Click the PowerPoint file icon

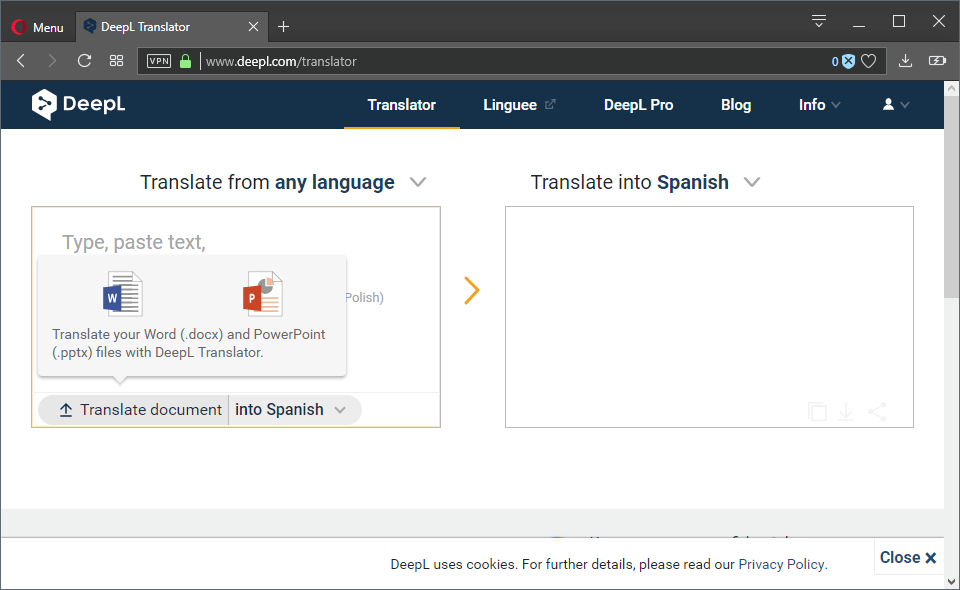click(263, 294)
